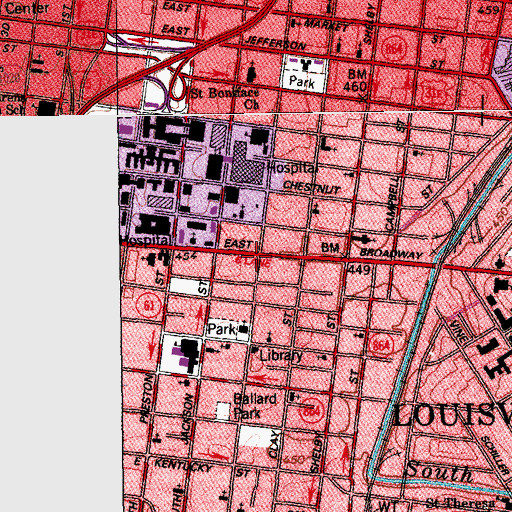Select the St Theresa label
512x512 pixels.
click(x=460, y=504)
